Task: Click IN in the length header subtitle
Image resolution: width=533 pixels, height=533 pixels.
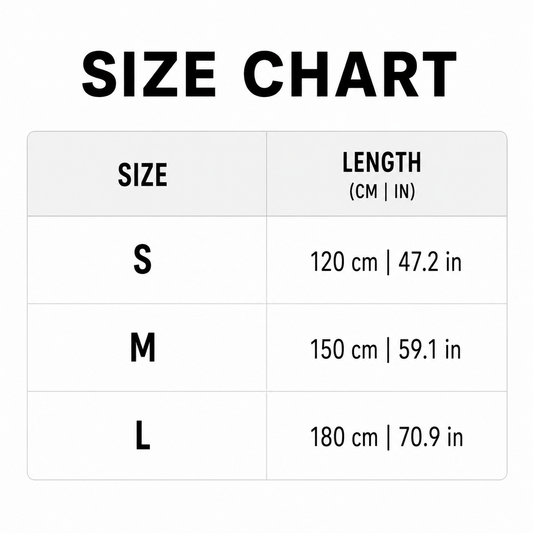Action: pos(402,191)
